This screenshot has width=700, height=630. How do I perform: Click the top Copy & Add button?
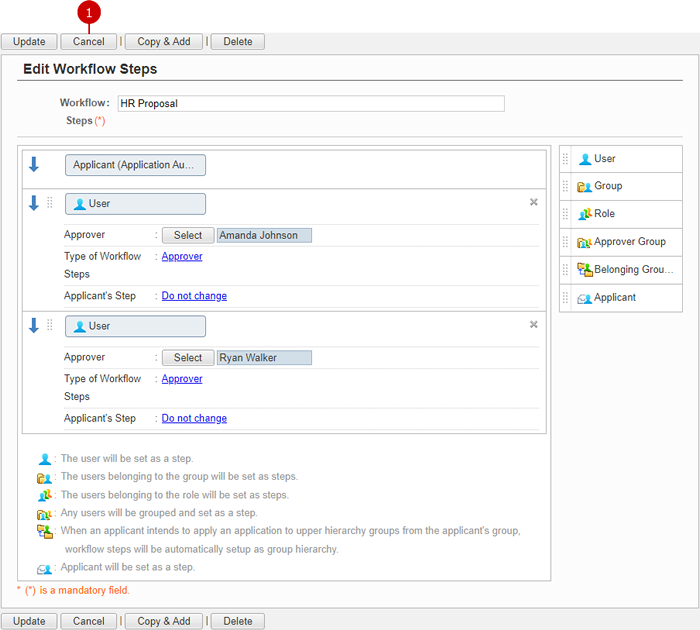pyautogui.click(x=163, y=42)
